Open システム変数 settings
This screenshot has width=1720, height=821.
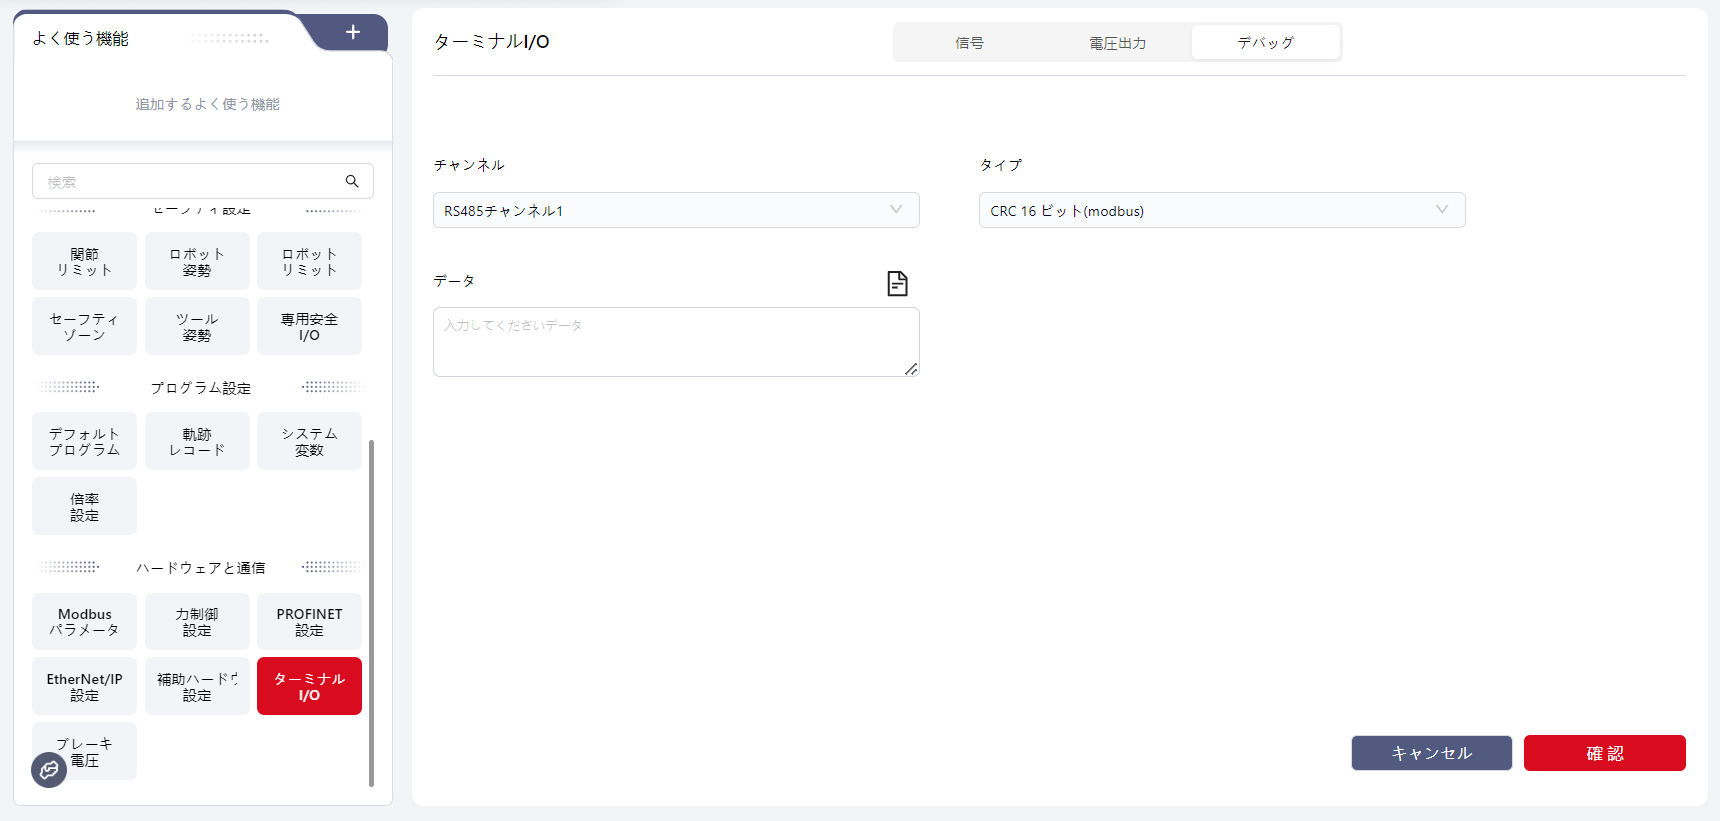click(309, 441)
